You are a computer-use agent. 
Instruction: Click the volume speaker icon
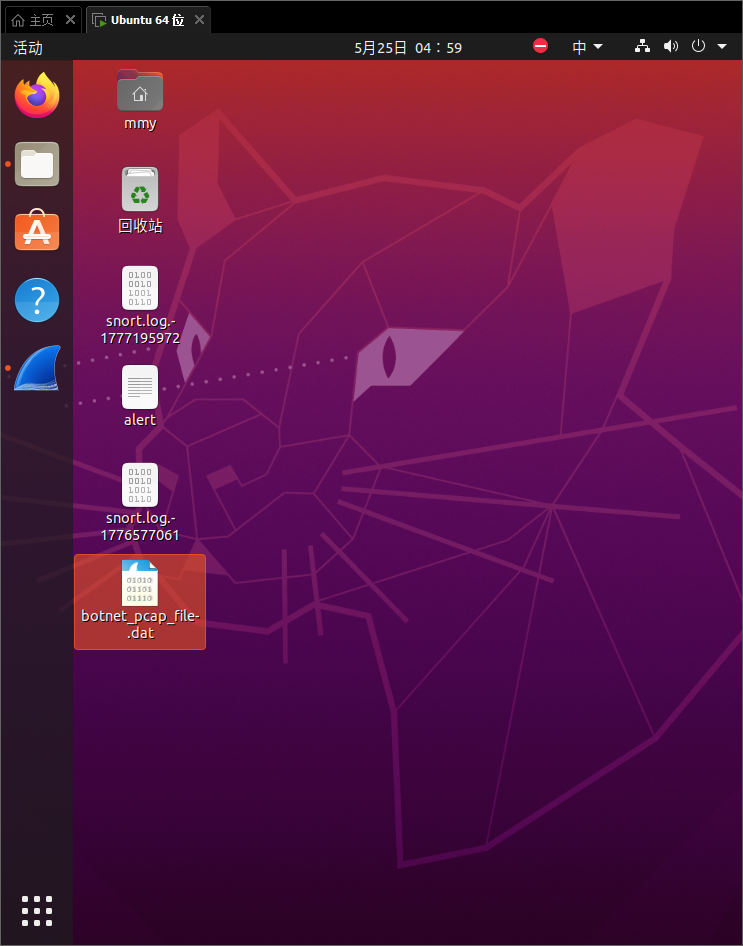point(671,46)
